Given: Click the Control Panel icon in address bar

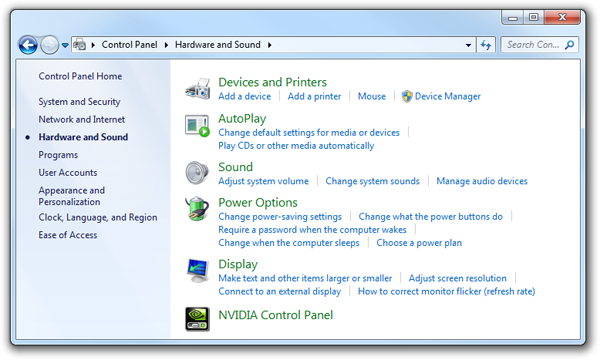Looking at the screenshot, I should 80,45.
